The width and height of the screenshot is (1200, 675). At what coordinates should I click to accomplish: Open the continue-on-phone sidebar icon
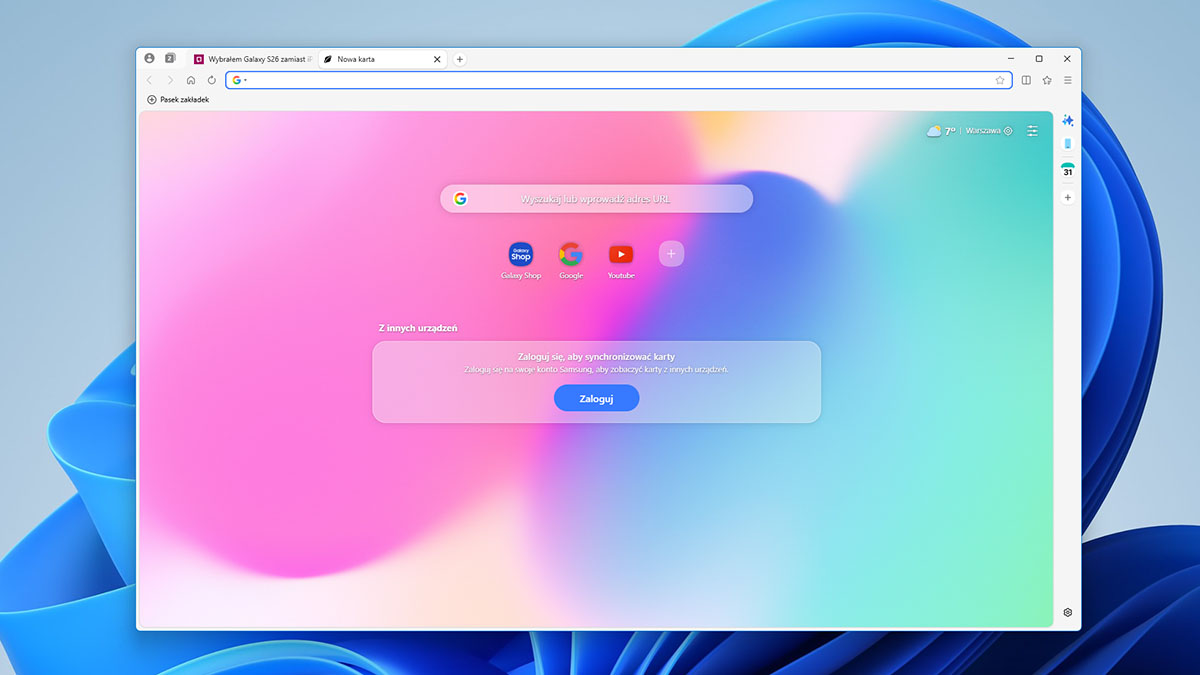pyautogui.click(x=1067, y=143)
